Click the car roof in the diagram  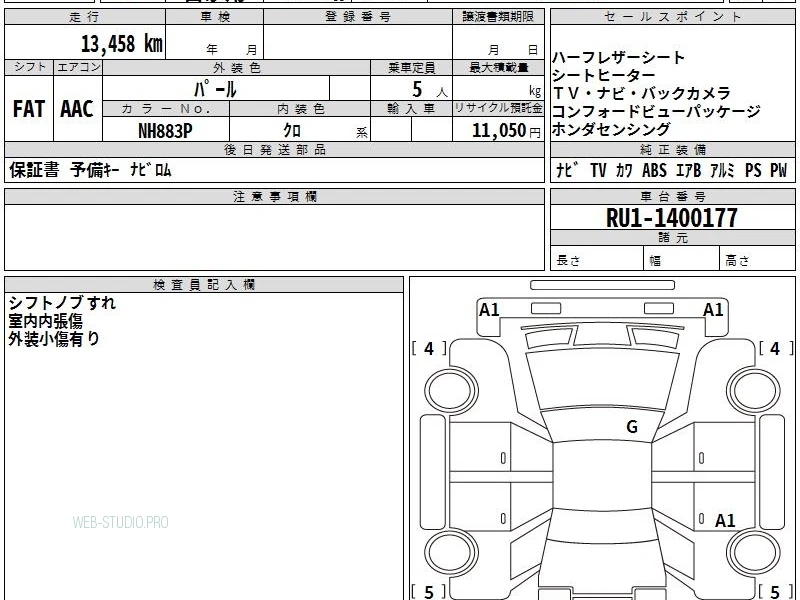pyautogui.click(x=602, y=476)
